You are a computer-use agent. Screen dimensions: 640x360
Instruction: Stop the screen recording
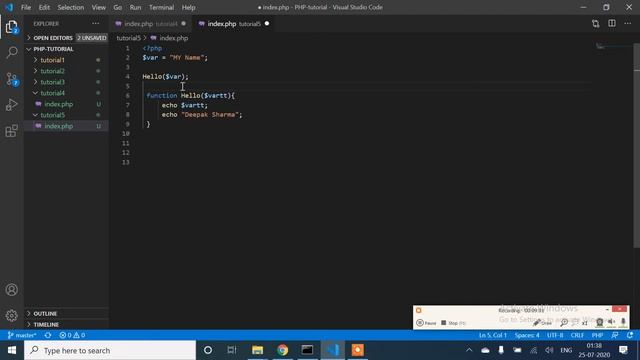453,323
